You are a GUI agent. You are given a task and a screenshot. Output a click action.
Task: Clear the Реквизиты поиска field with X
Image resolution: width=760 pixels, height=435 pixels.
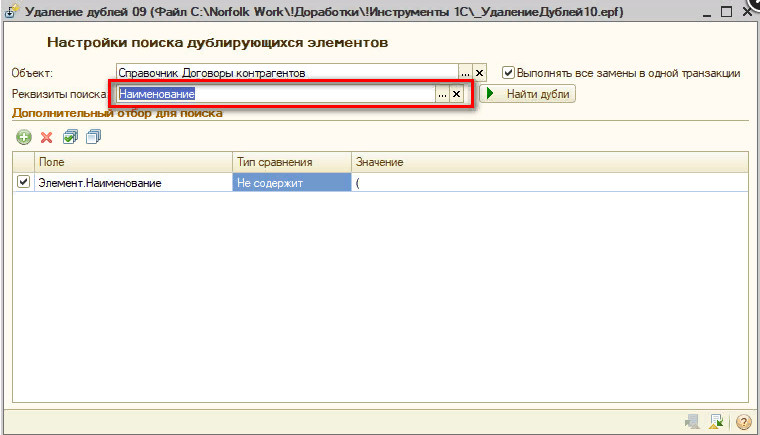pos(457,93)
